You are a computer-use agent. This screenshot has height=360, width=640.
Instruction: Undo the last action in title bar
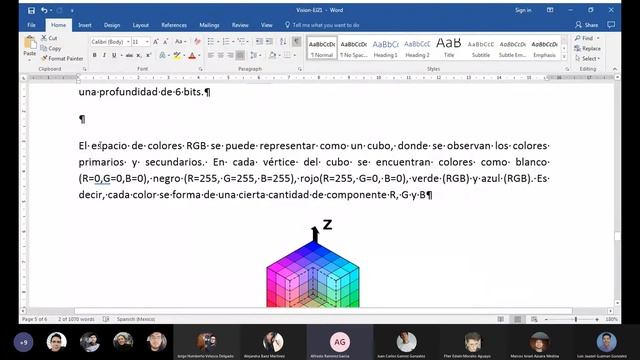[x=44, y=11]
